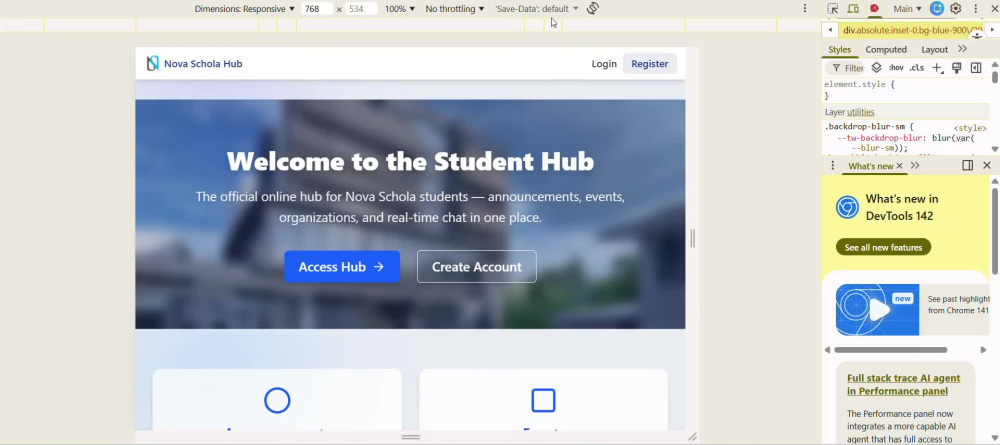Click the rendering emulation paintbrush icon
The image size is (1000, 445).
(956, 68)
